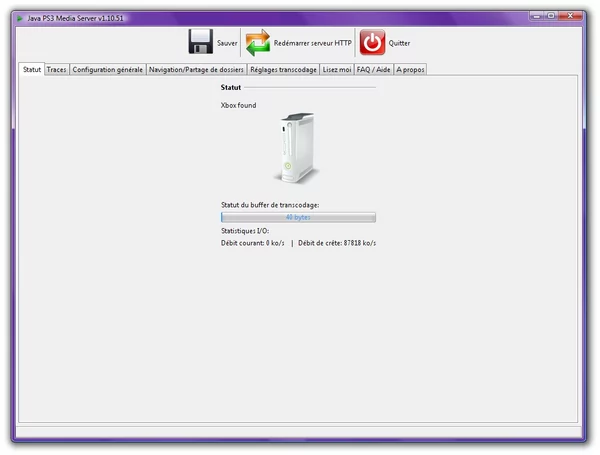Open the Lisez moi tab
This screenshot has height=455, width=600.
(337, 70)
